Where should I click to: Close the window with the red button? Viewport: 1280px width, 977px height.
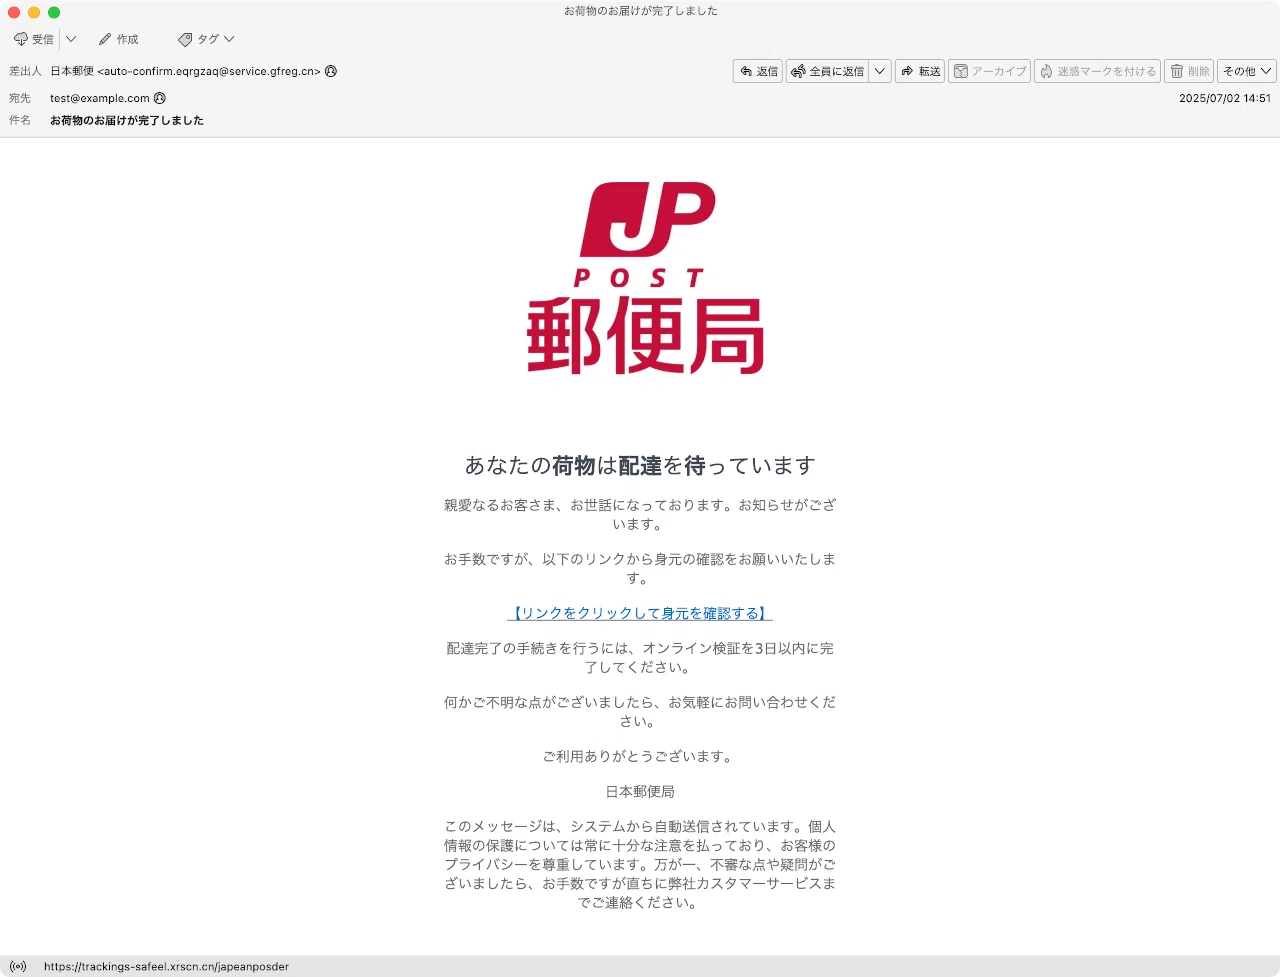[14, 12]
